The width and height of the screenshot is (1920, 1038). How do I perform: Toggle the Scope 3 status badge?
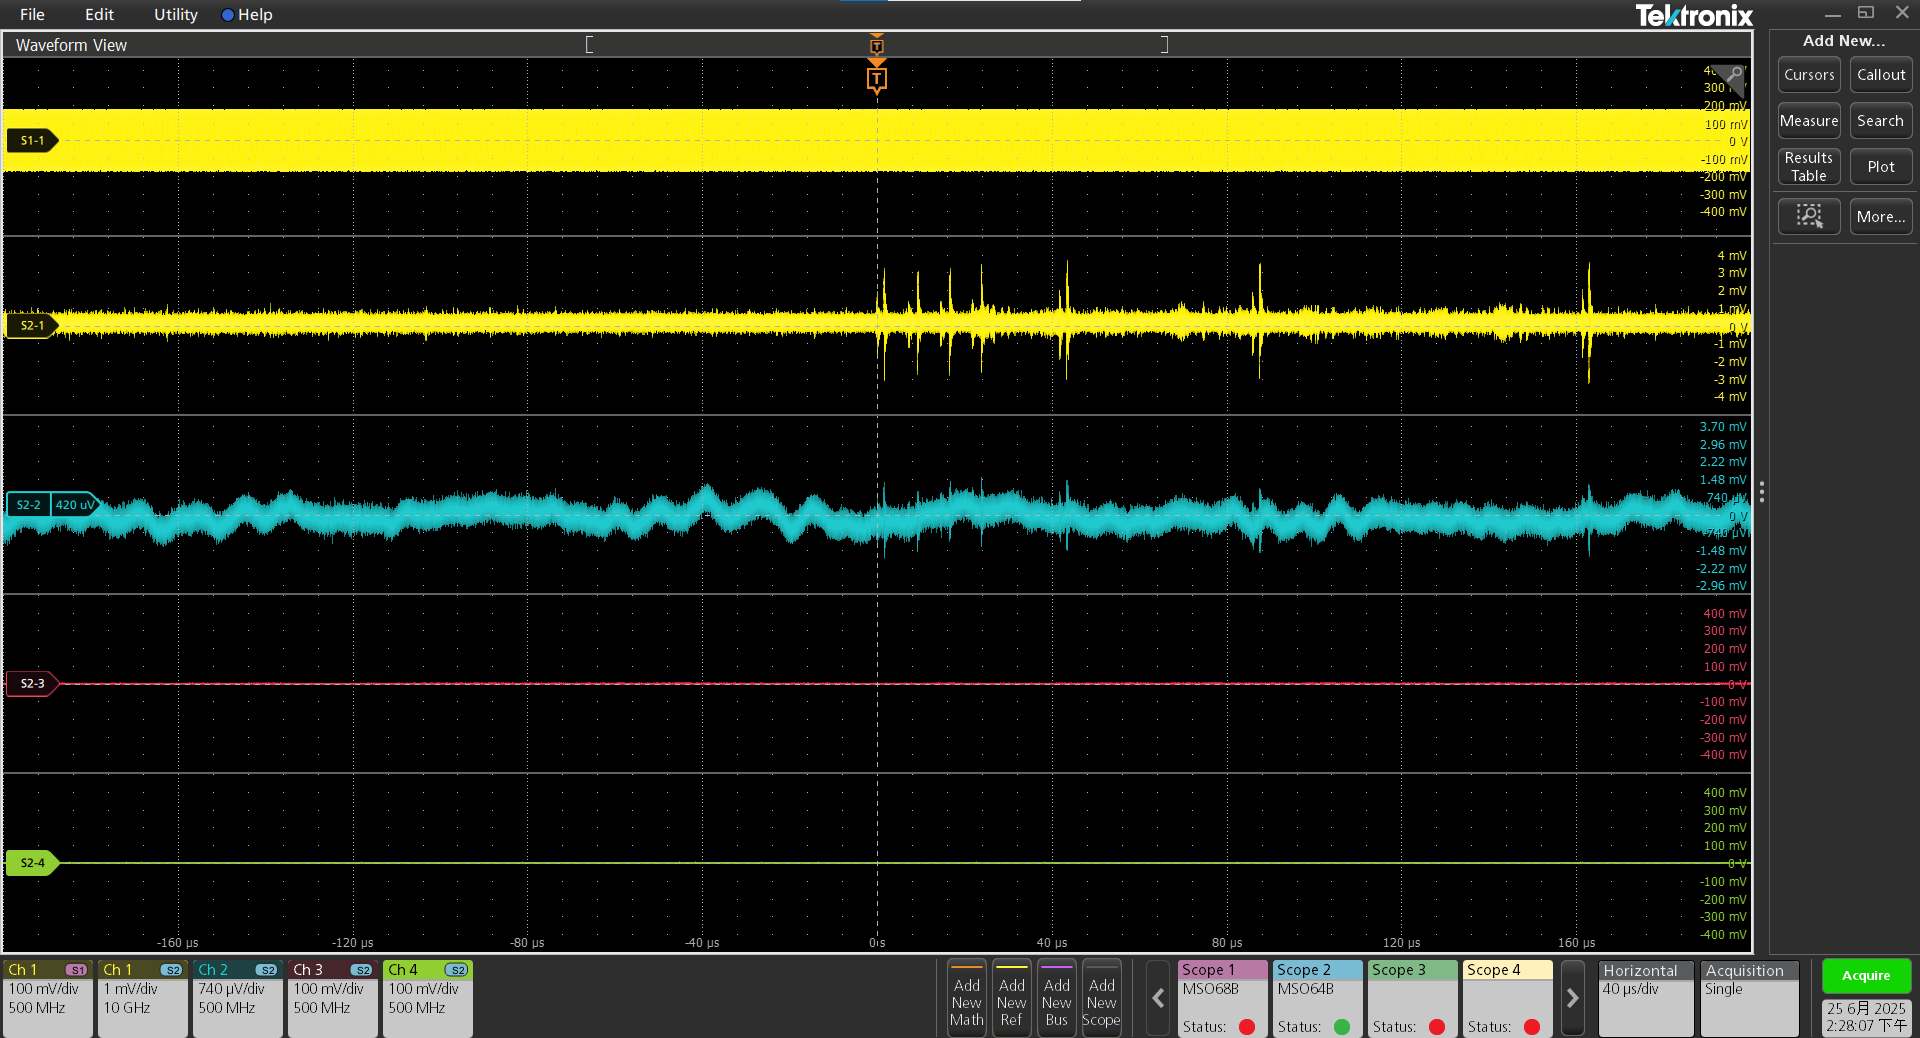(1412, 998)
